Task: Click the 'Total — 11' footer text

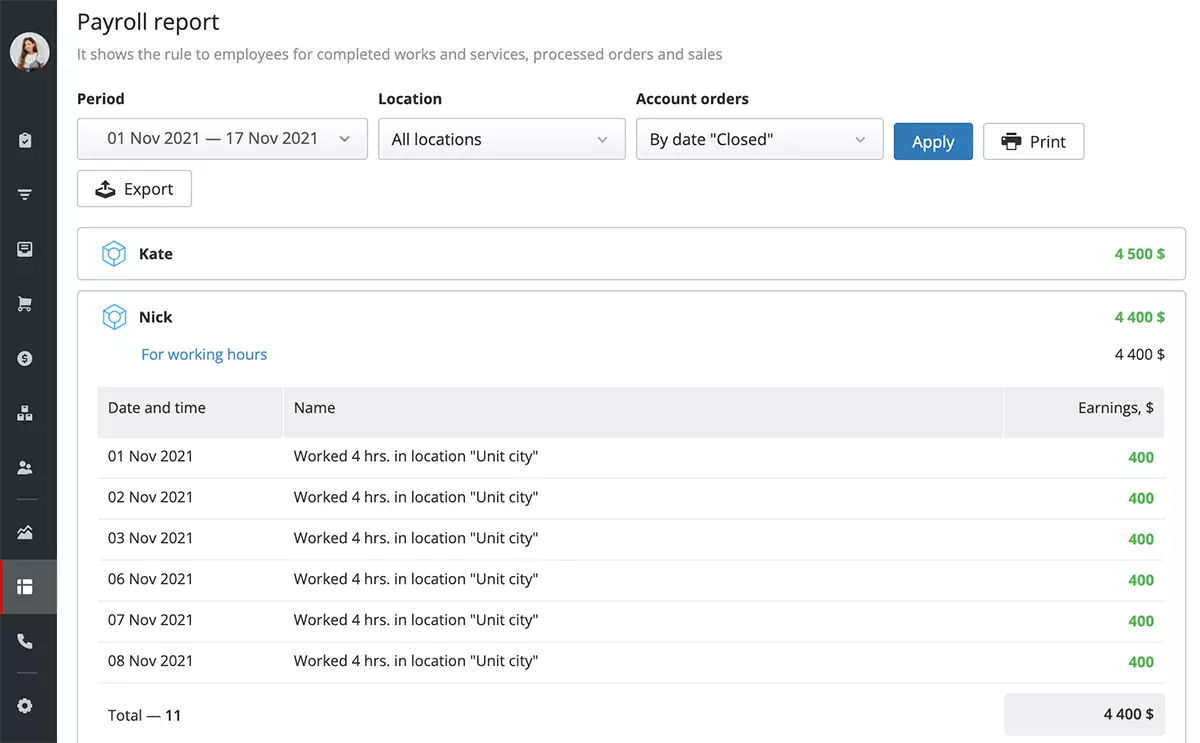Action: click(x=145, y=715)
